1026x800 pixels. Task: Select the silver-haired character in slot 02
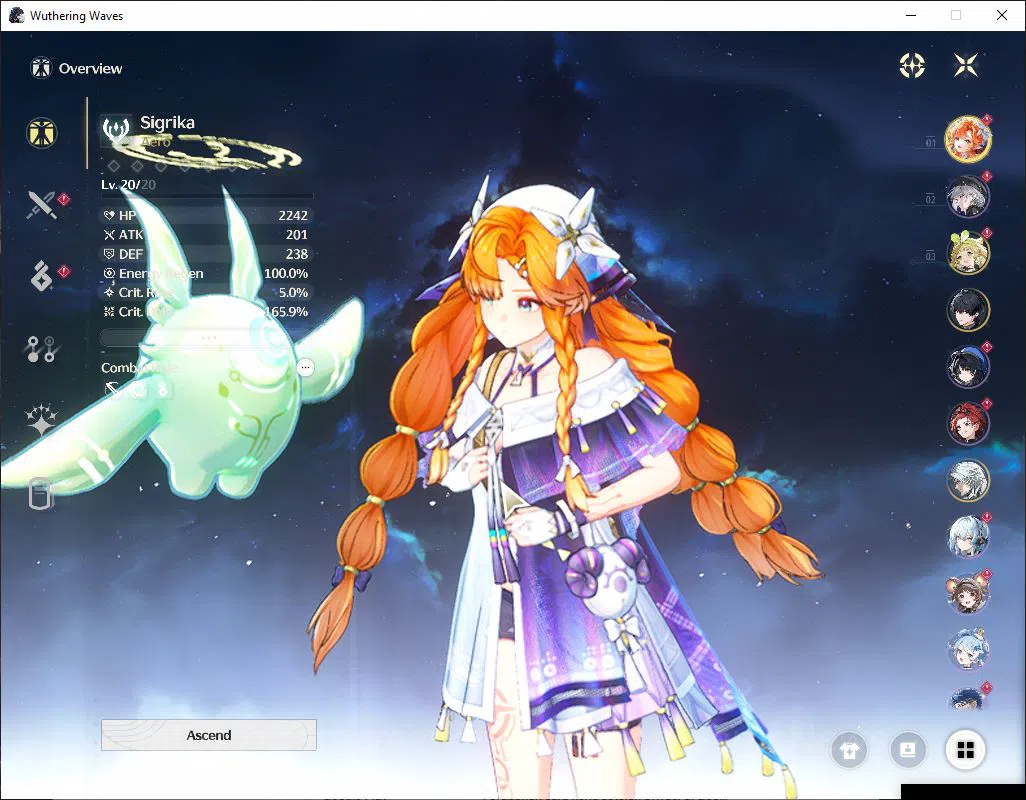coord(968,196)
